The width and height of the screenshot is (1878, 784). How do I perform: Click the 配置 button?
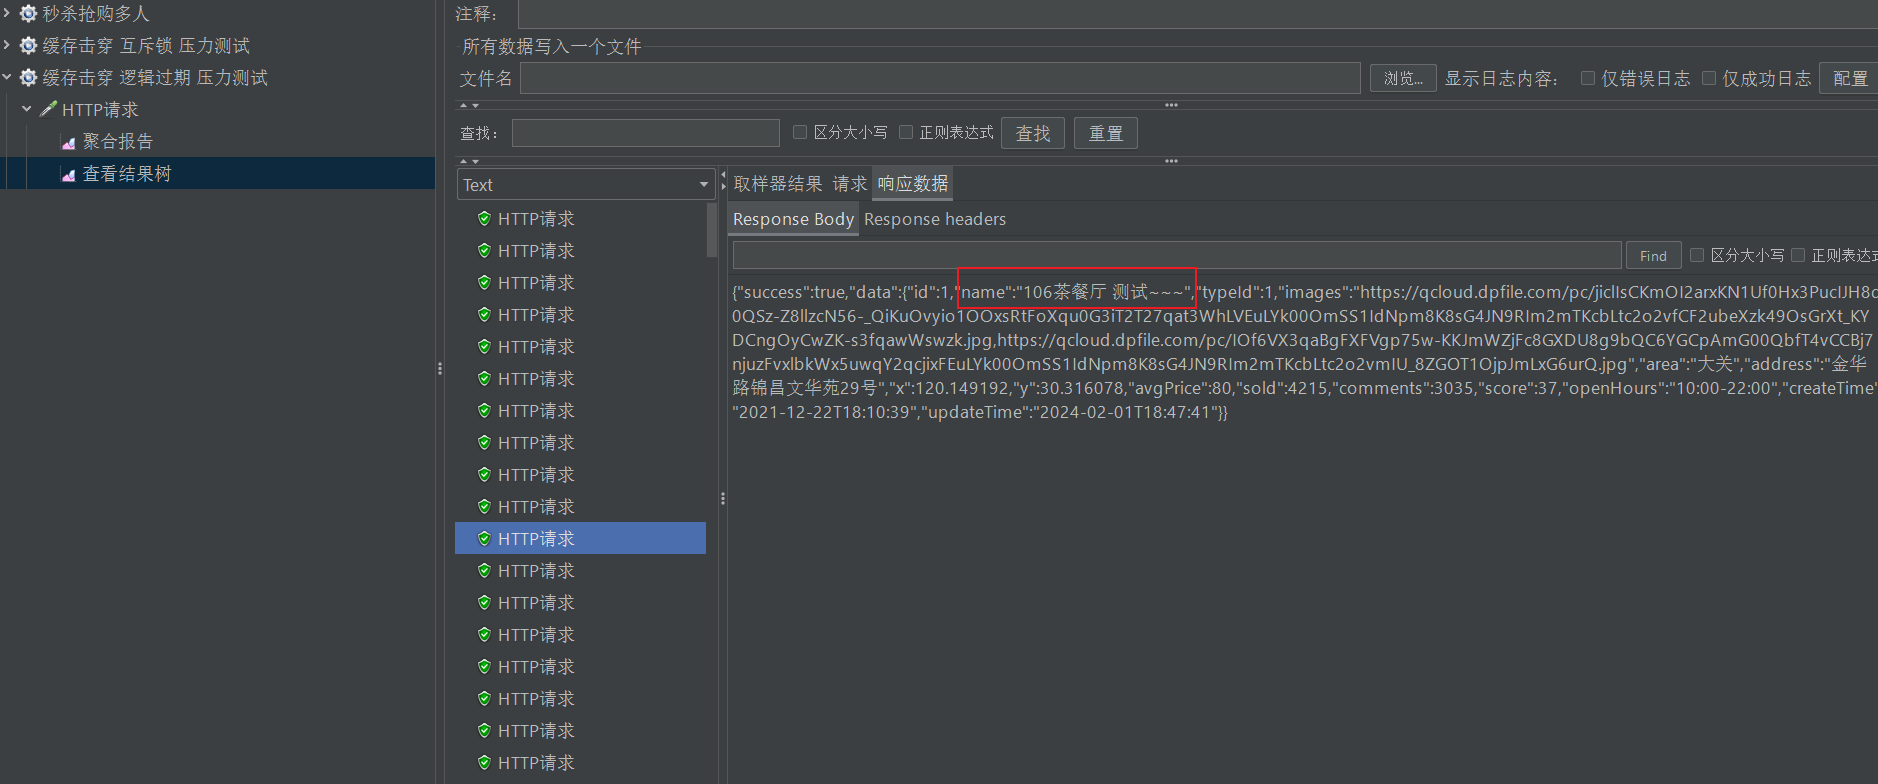point(1849,78)
